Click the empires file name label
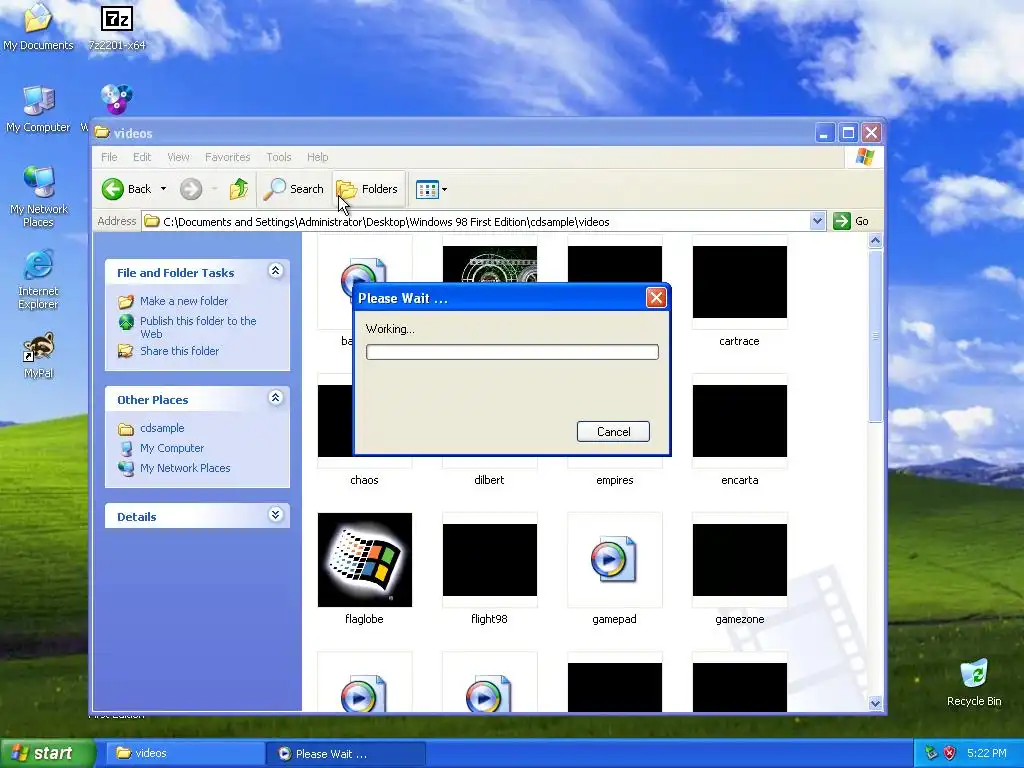Screen dimensions: 1024x768 tap(615, 480)
